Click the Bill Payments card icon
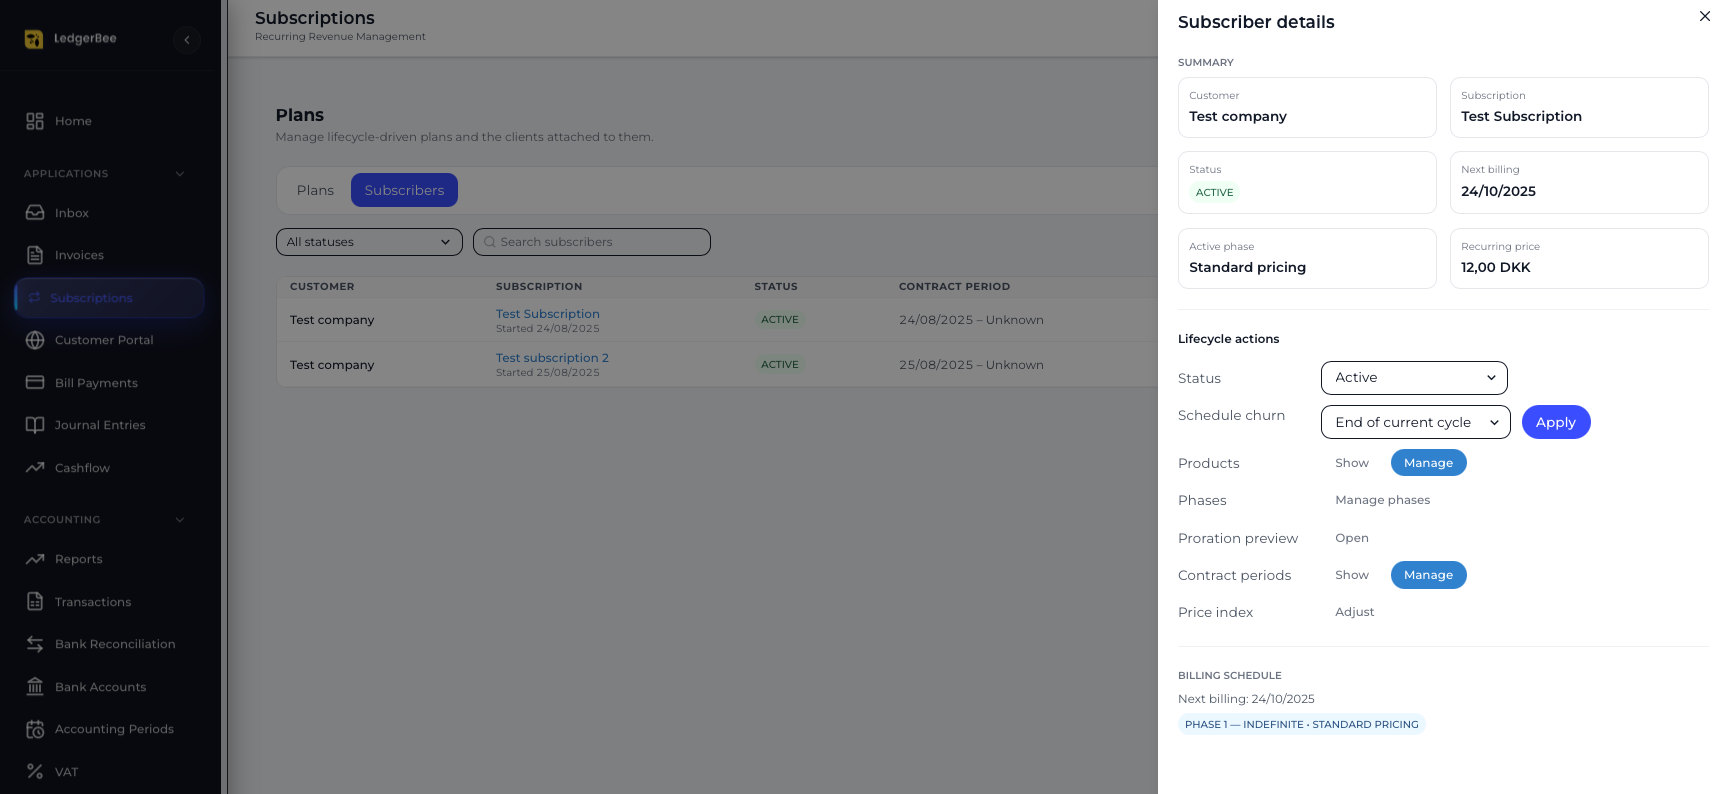The width and height of the screenshot is (1727, 794). 35,383
